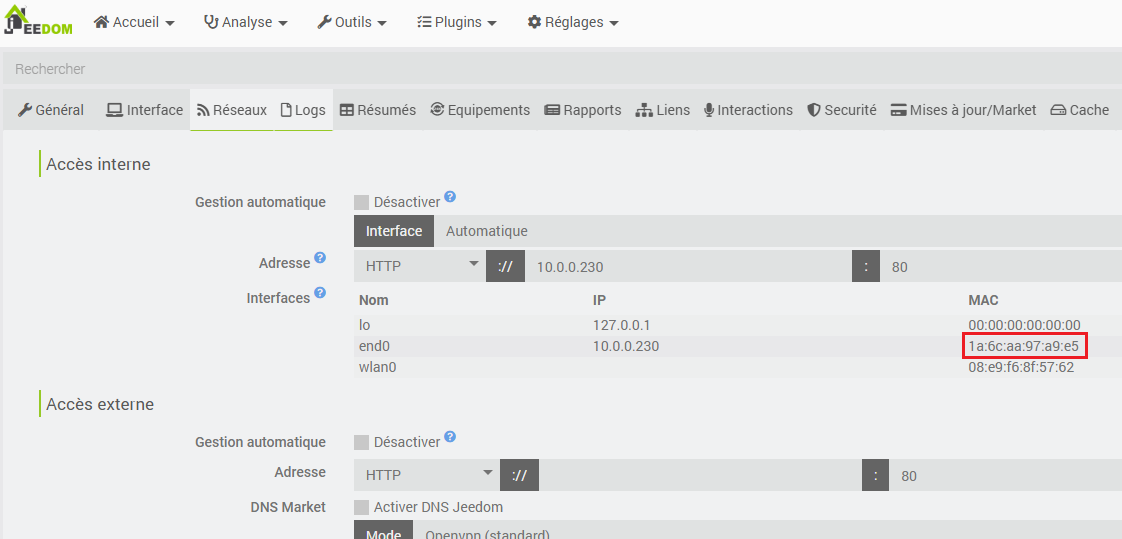Click help icon beside internal Désactiver
Viewport: 1122px width, 539px height.
click(x=450, y=197)
